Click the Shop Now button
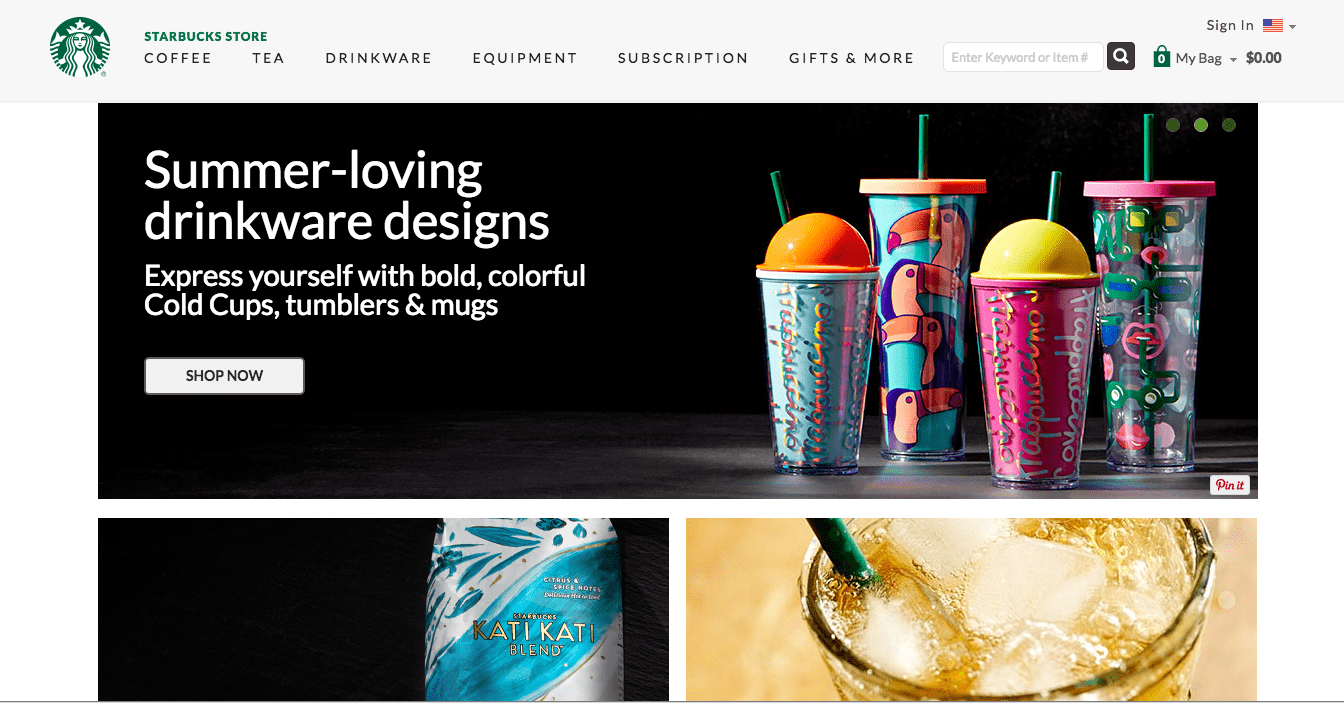Image resolution: width=1344 pixels, height=703 pixels. coord(224,376)
